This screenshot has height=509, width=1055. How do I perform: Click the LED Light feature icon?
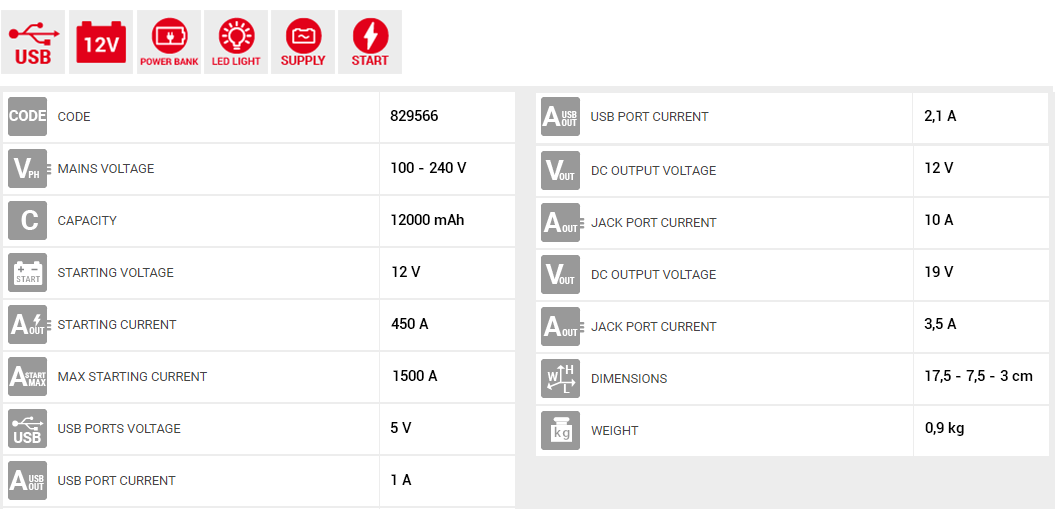point(236,42)
